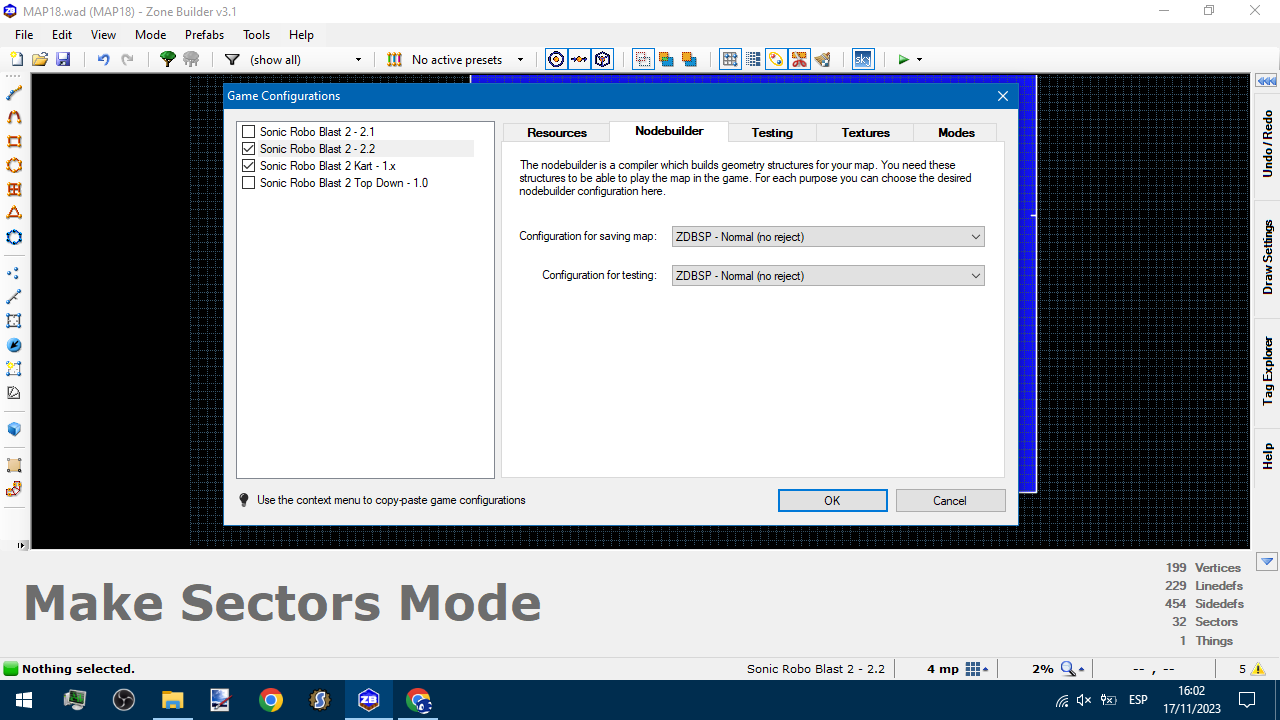
Task: Open Visual Mode with blue cube icon
Action: tap(14, 429)
